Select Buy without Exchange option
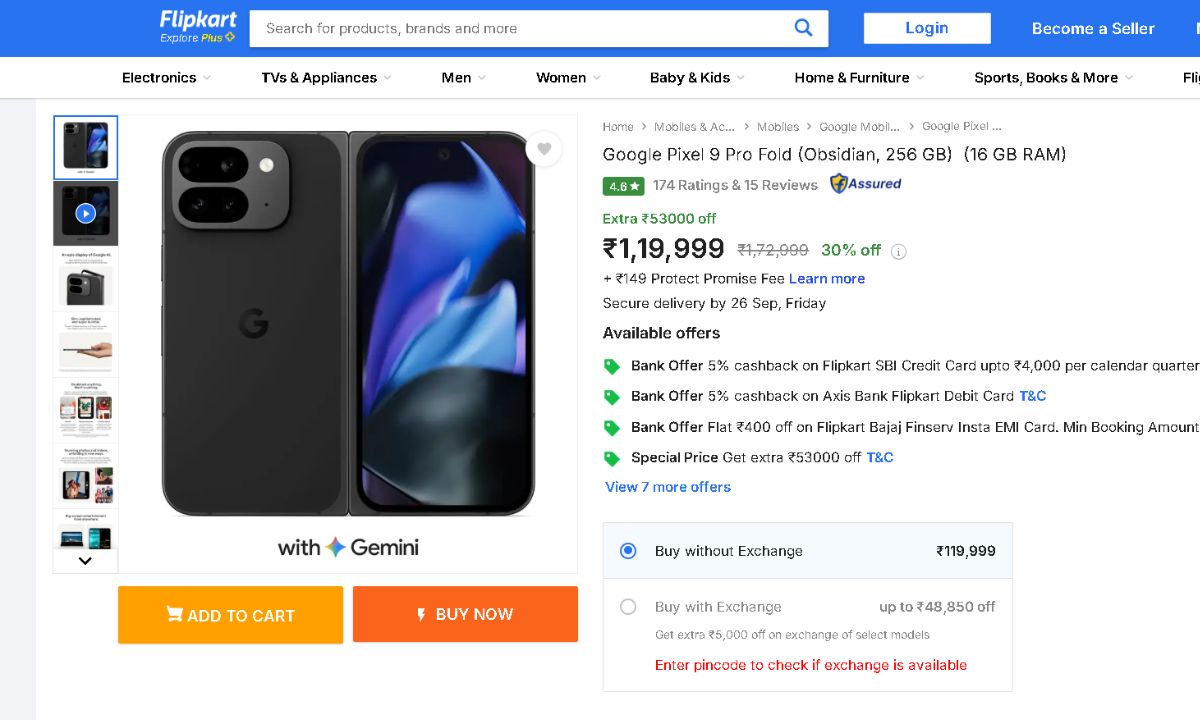Viewport: 1200px width, 720px height. 628,551
